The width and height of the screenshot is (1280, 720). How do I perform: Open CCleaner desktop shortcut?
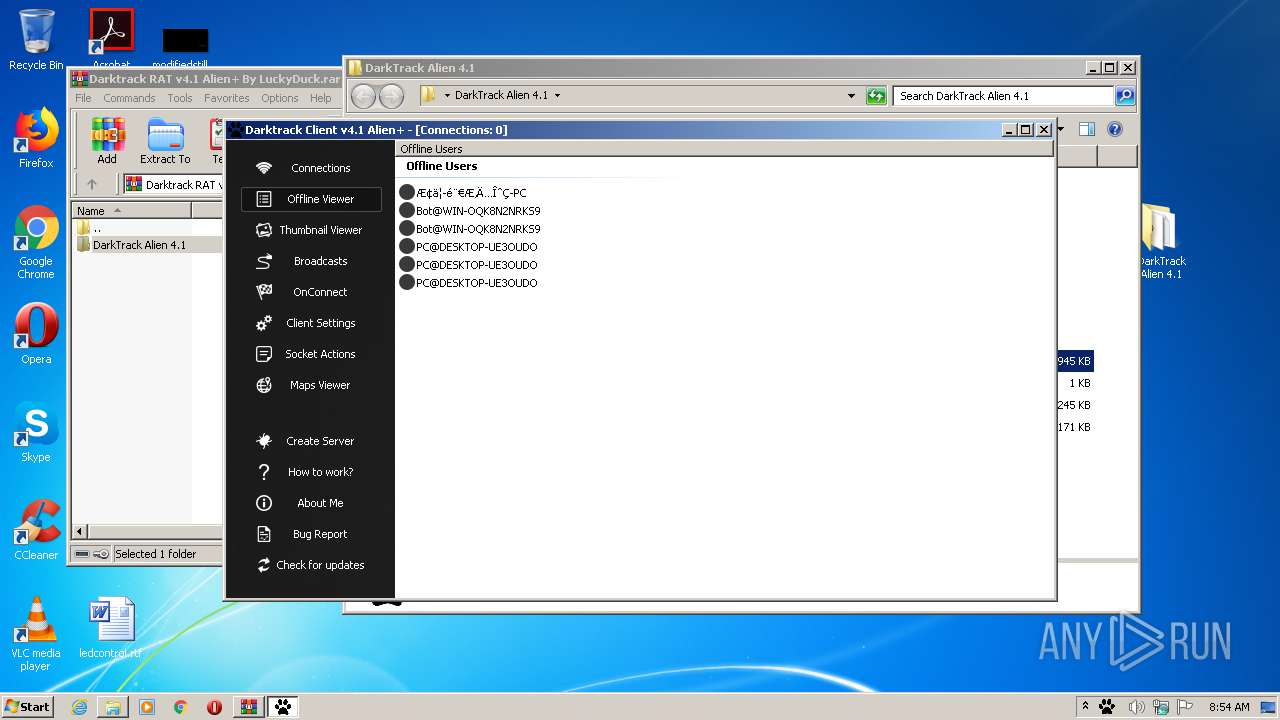[36, 530]
